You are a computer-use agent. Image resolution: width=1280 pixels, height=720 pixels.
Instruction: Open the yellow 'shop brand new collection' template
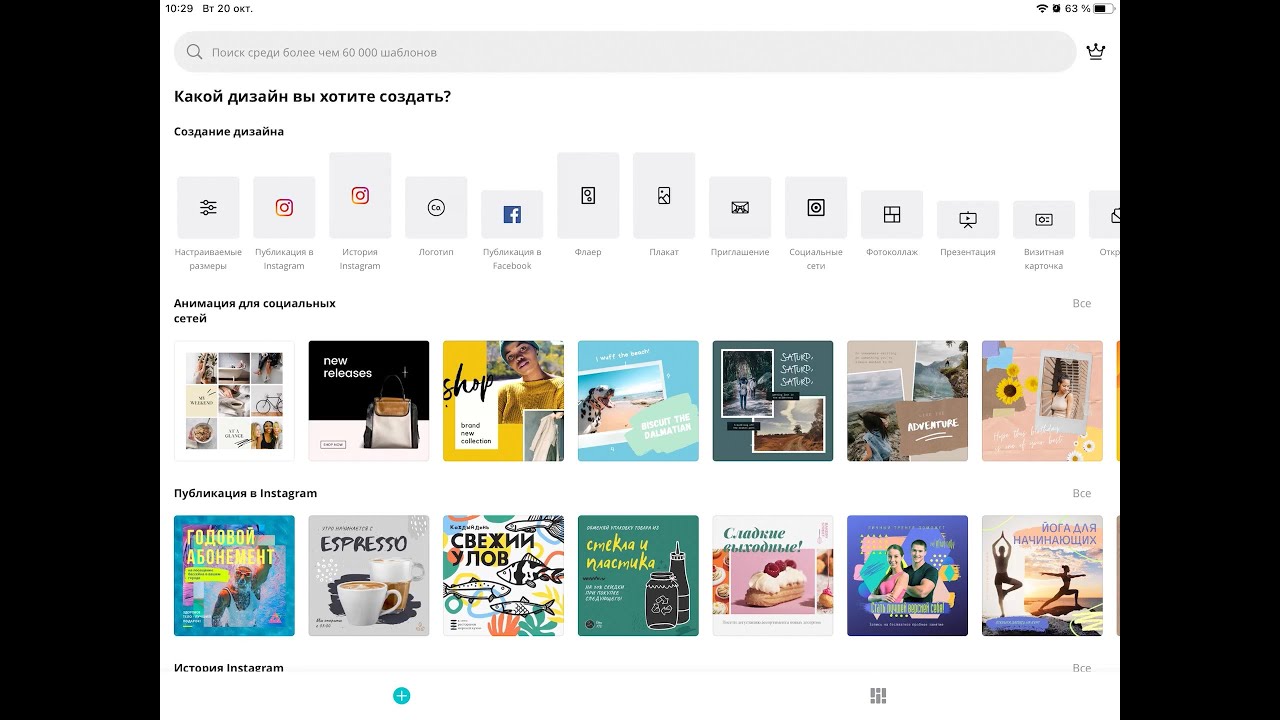tap(503, 401)
